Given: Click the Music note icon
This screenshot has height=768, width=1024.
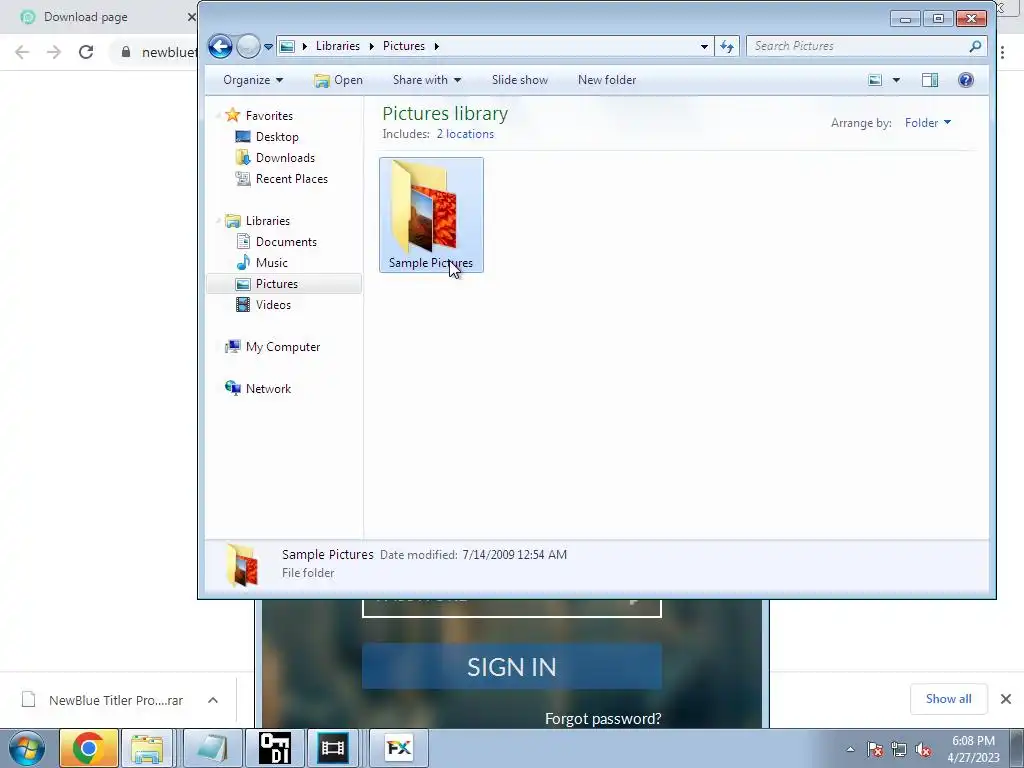Looking at the screenshot, I should coord(243,263).
